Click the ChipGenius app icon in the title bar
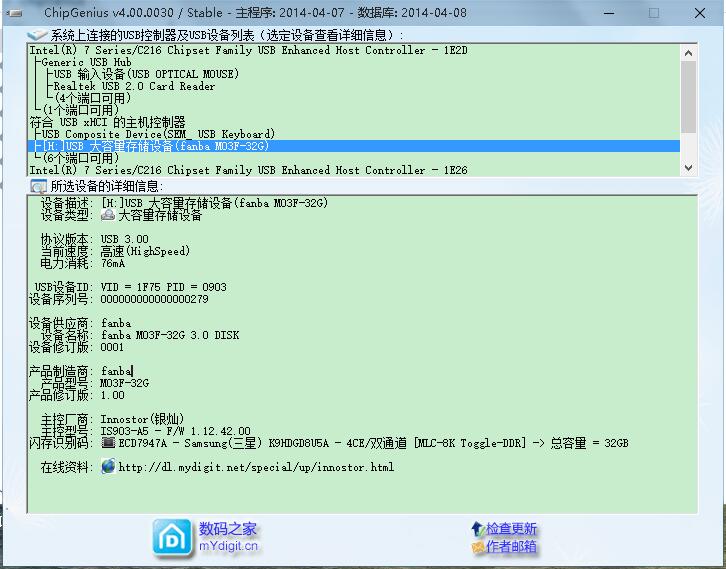Viewport: 726px width, 569px height. [15, 13]
